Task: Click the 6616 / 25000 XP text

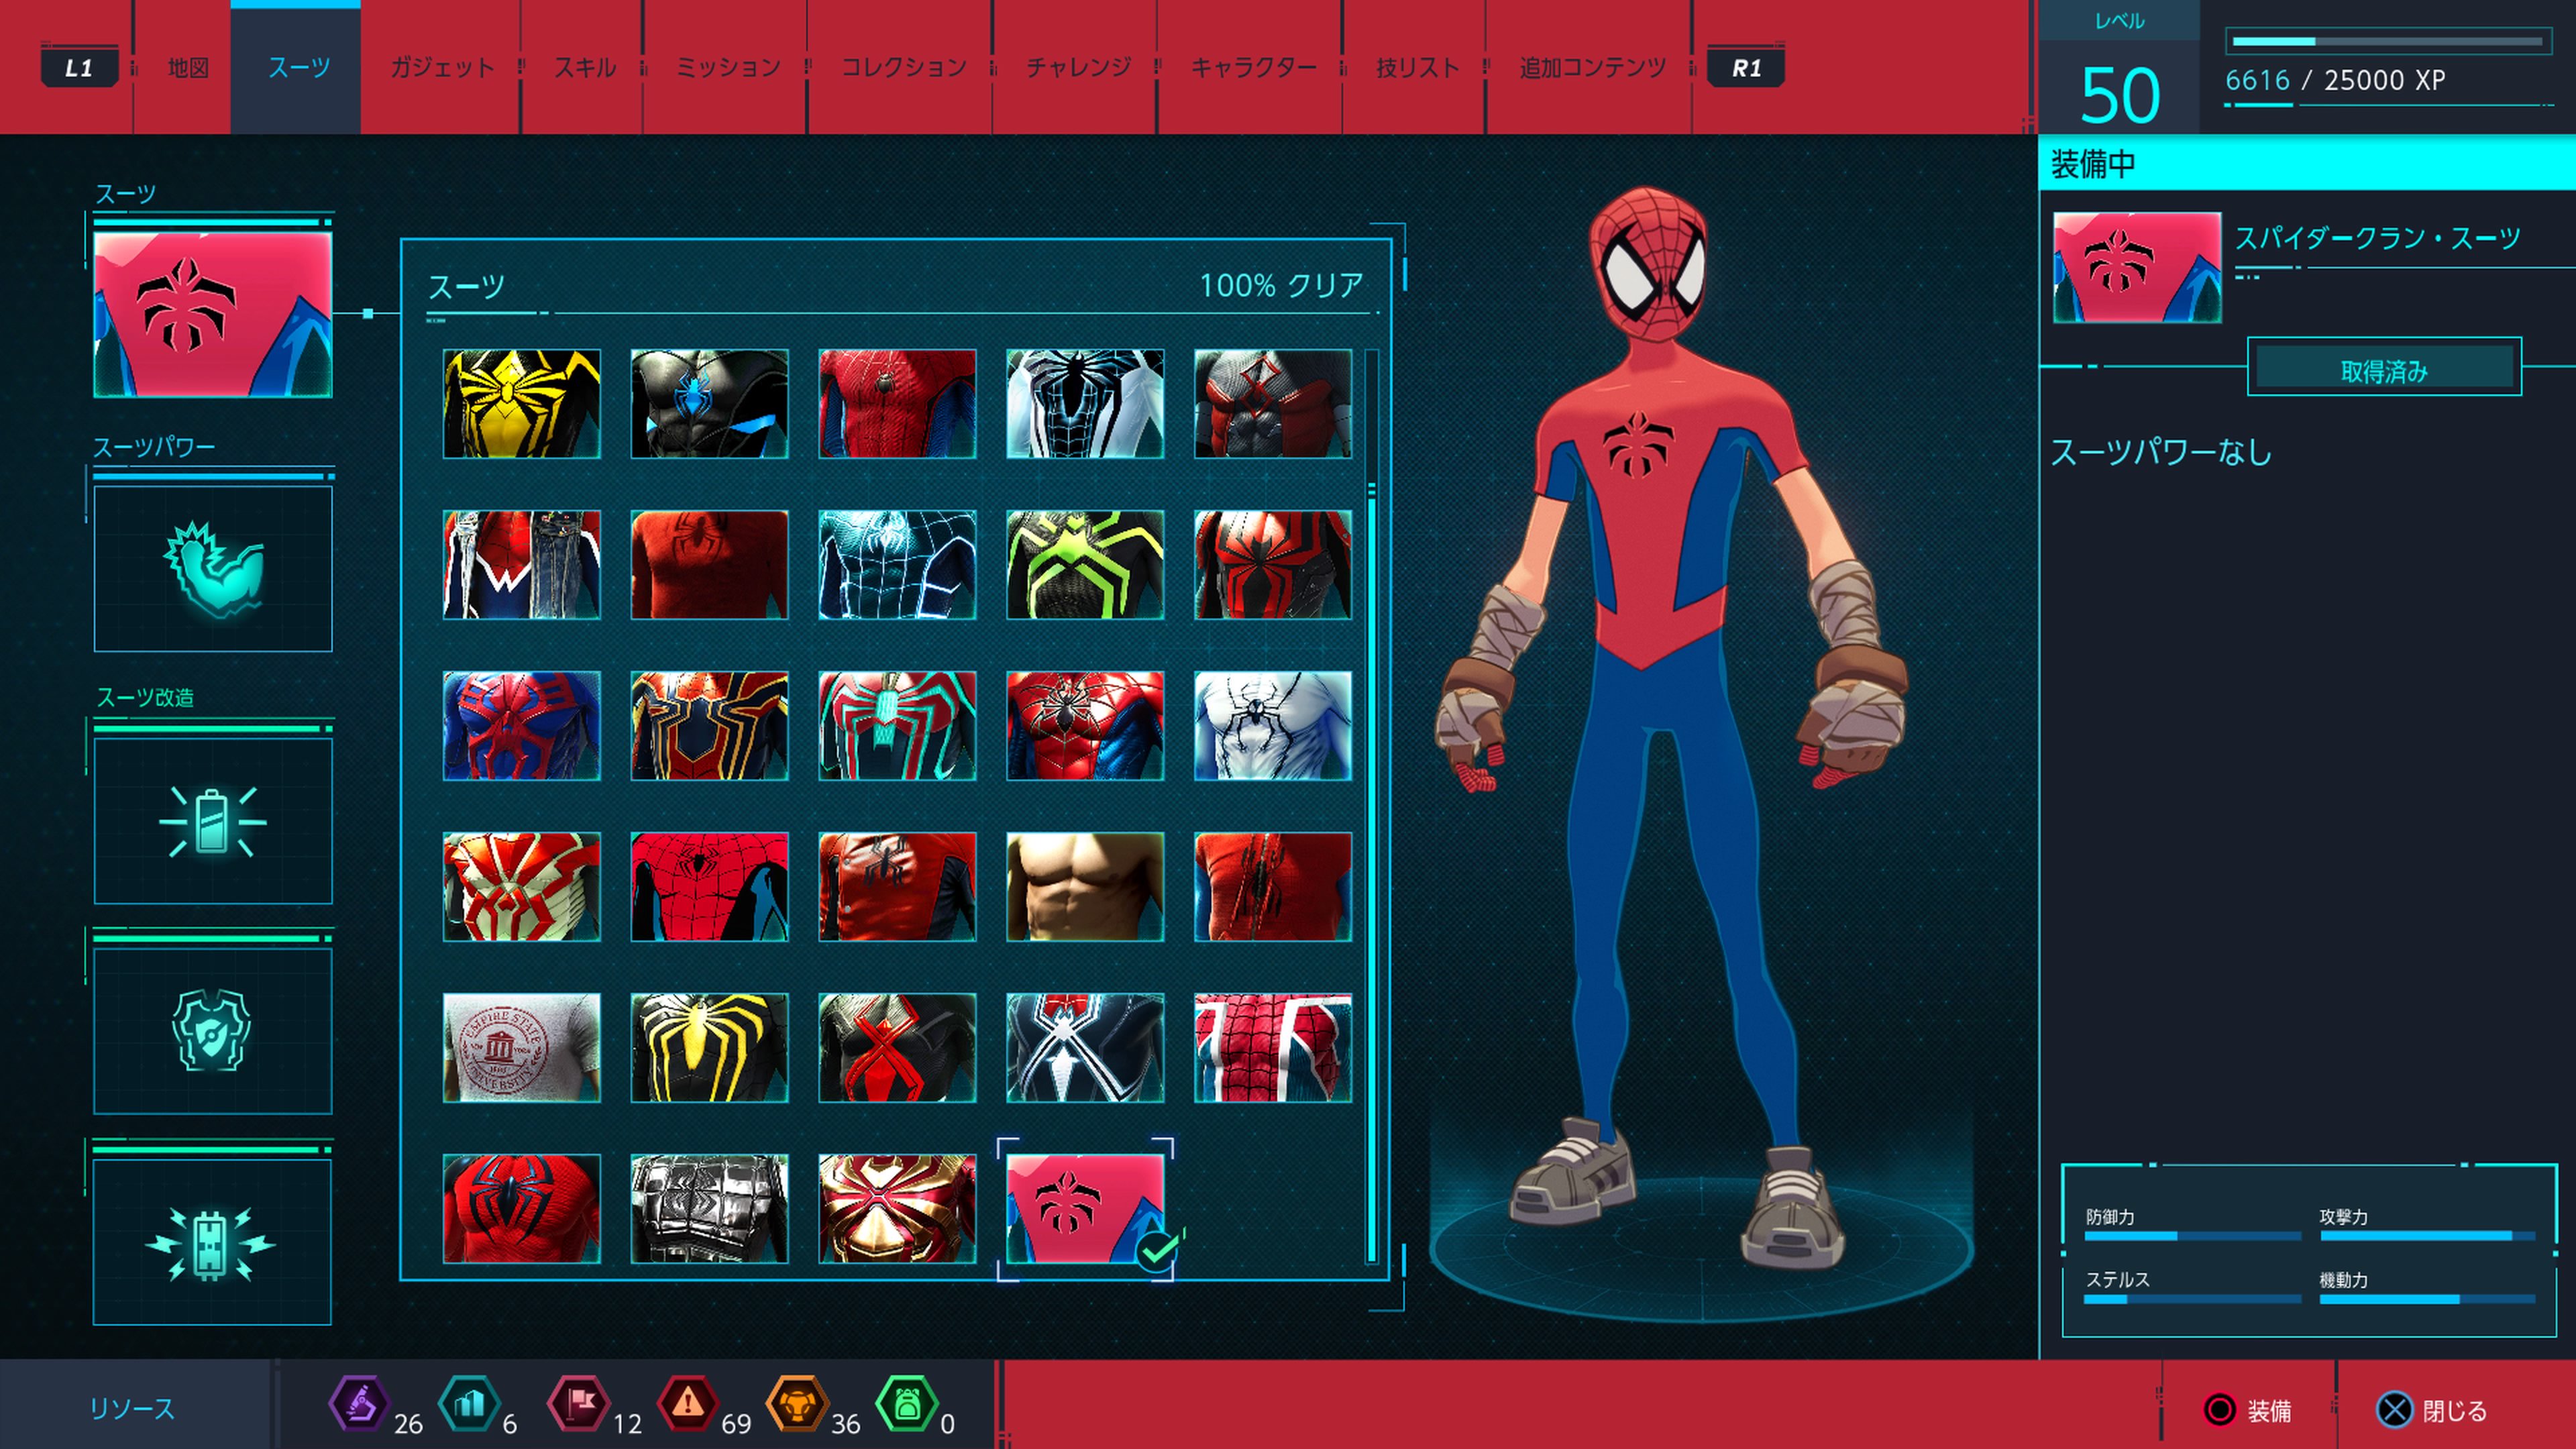Action: [2335, 80]
